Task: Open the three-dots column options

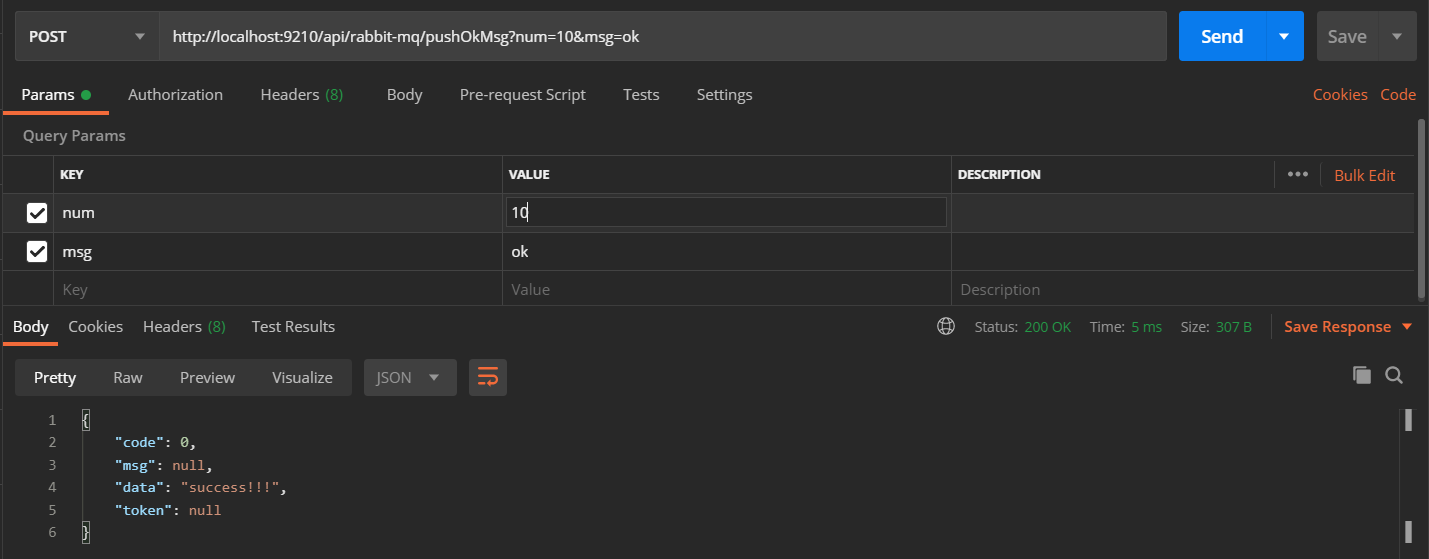Action: [x=1298, y=174]
